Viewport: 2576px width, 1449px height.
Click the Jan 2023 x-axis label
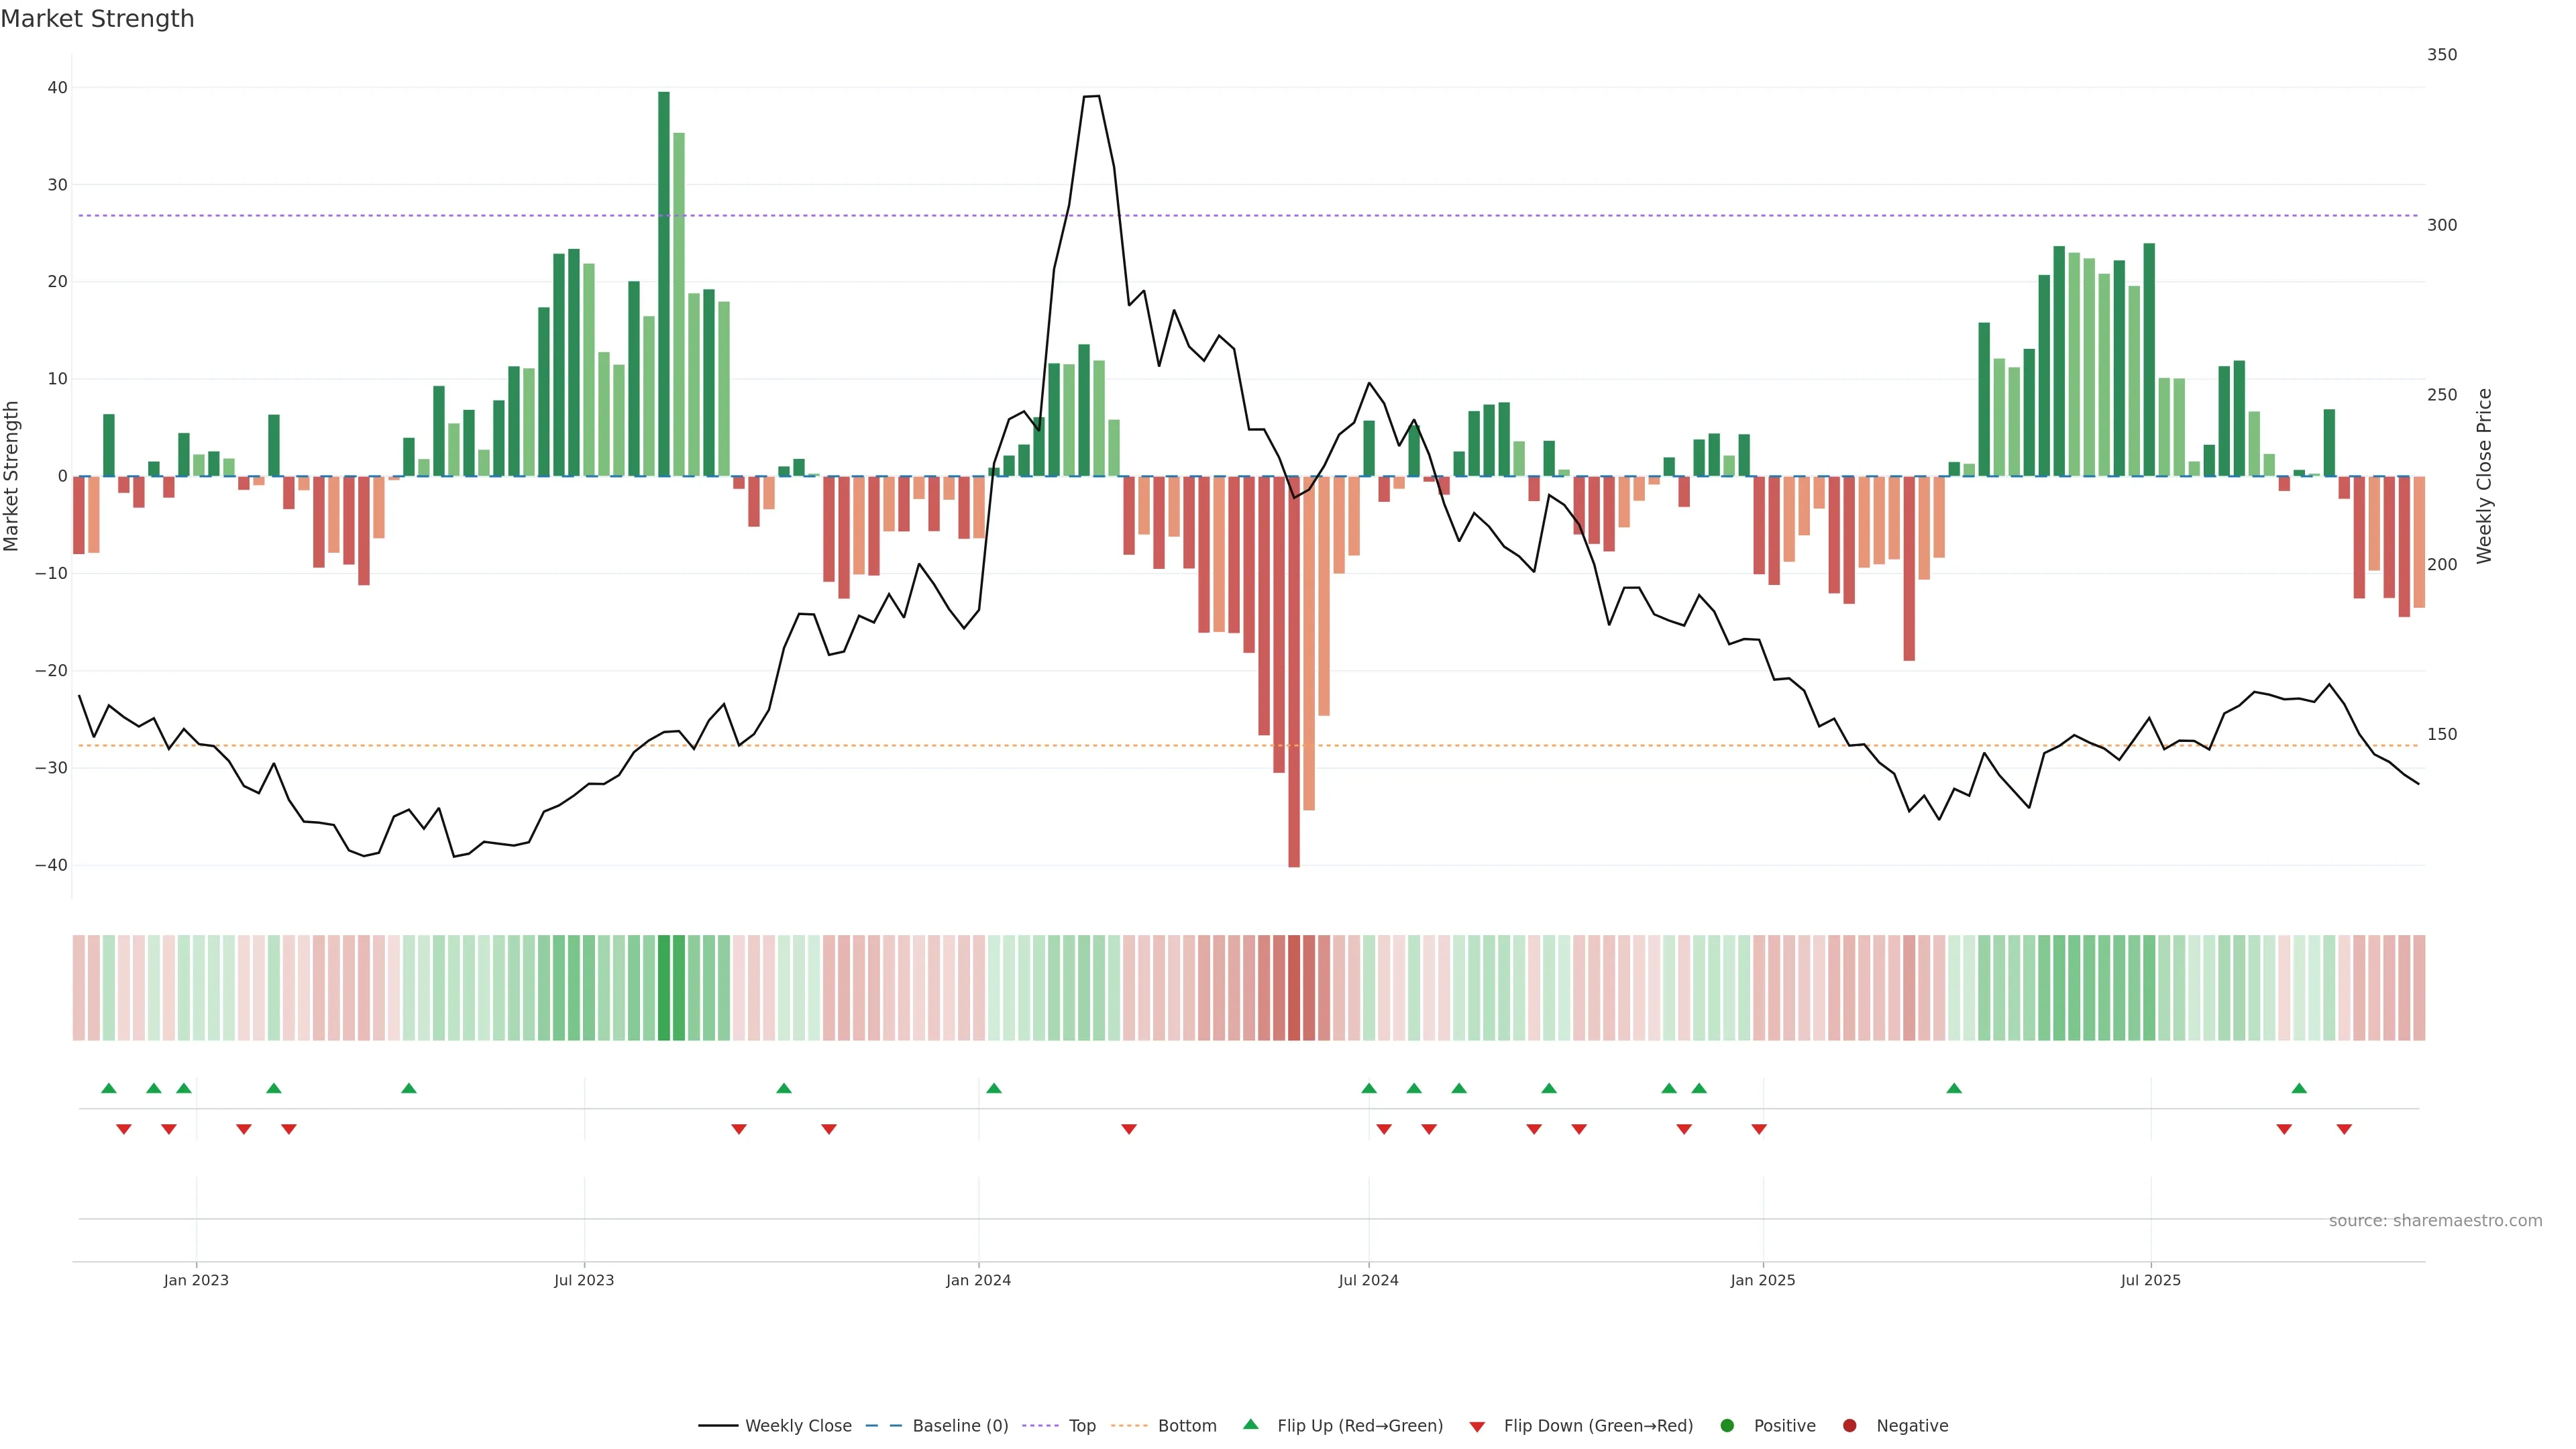coord(196,1280)
